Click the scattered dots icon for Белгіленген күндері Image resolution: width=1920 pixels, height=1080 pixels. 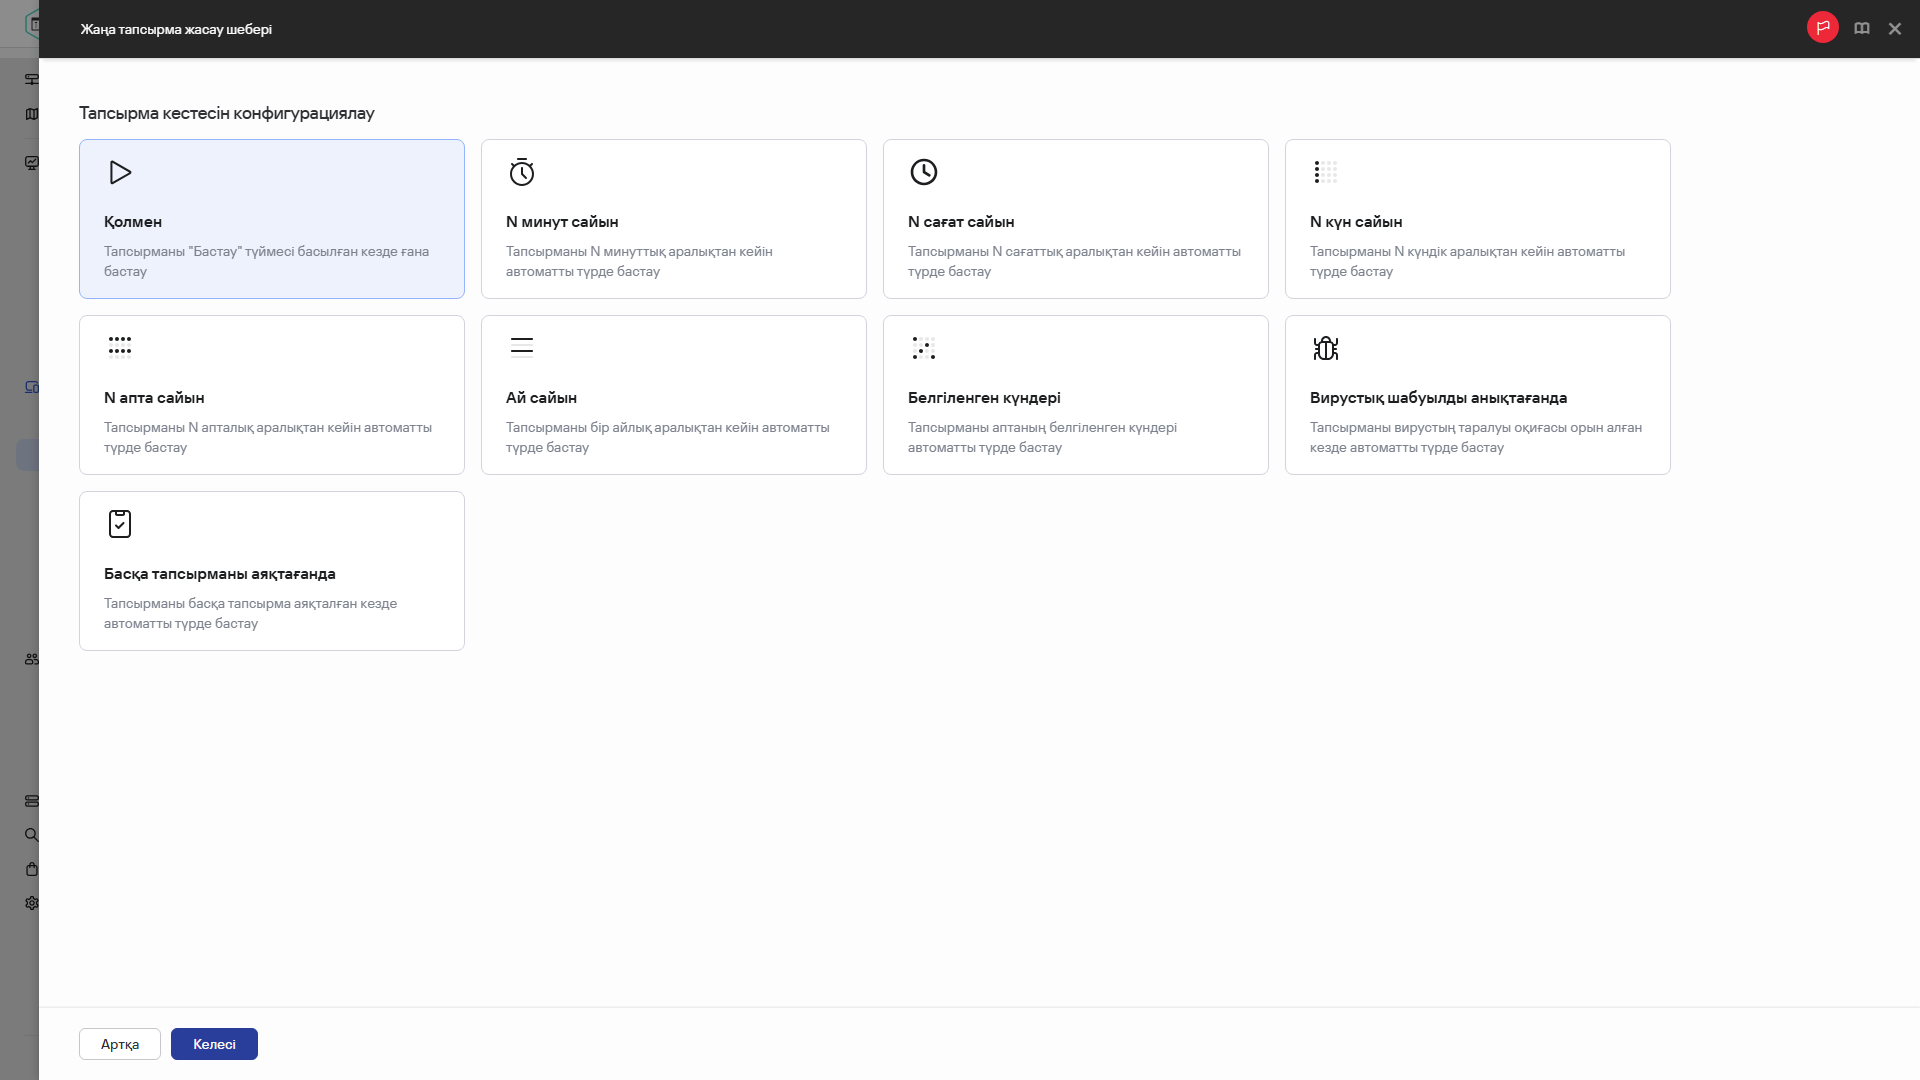[x=924, y=348]
